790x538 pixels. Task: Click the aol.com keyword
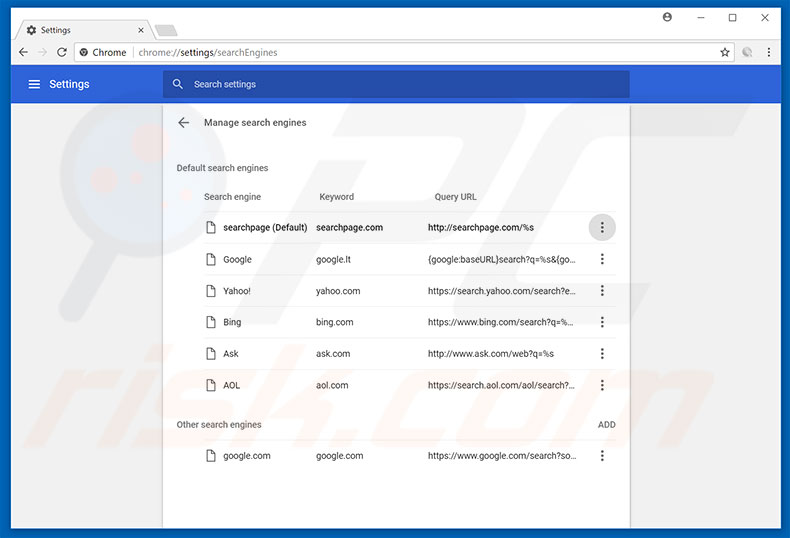332,385
